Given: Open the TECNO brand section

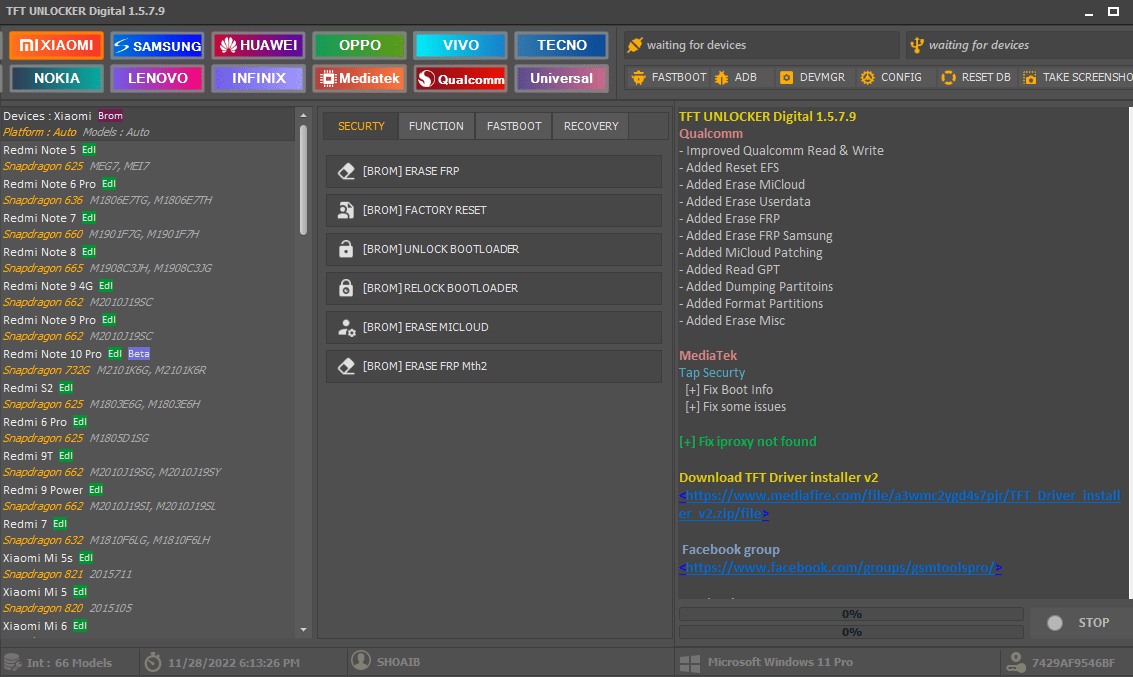Looking at the screenshot, I should click(x=561, y=46).
